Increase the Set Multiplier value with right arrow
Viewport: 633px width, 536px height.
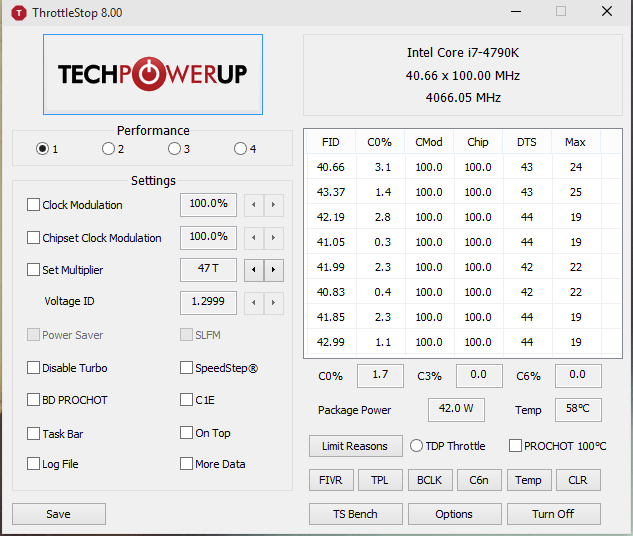[x=274, y=270]
